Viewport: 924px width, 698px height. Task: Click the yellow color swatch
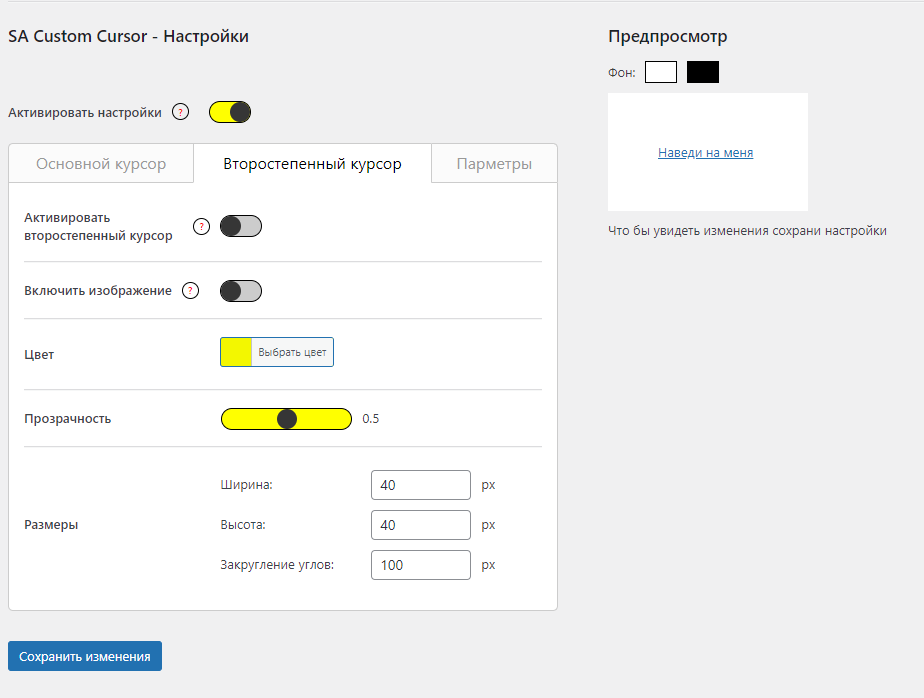tap(237, 352)
